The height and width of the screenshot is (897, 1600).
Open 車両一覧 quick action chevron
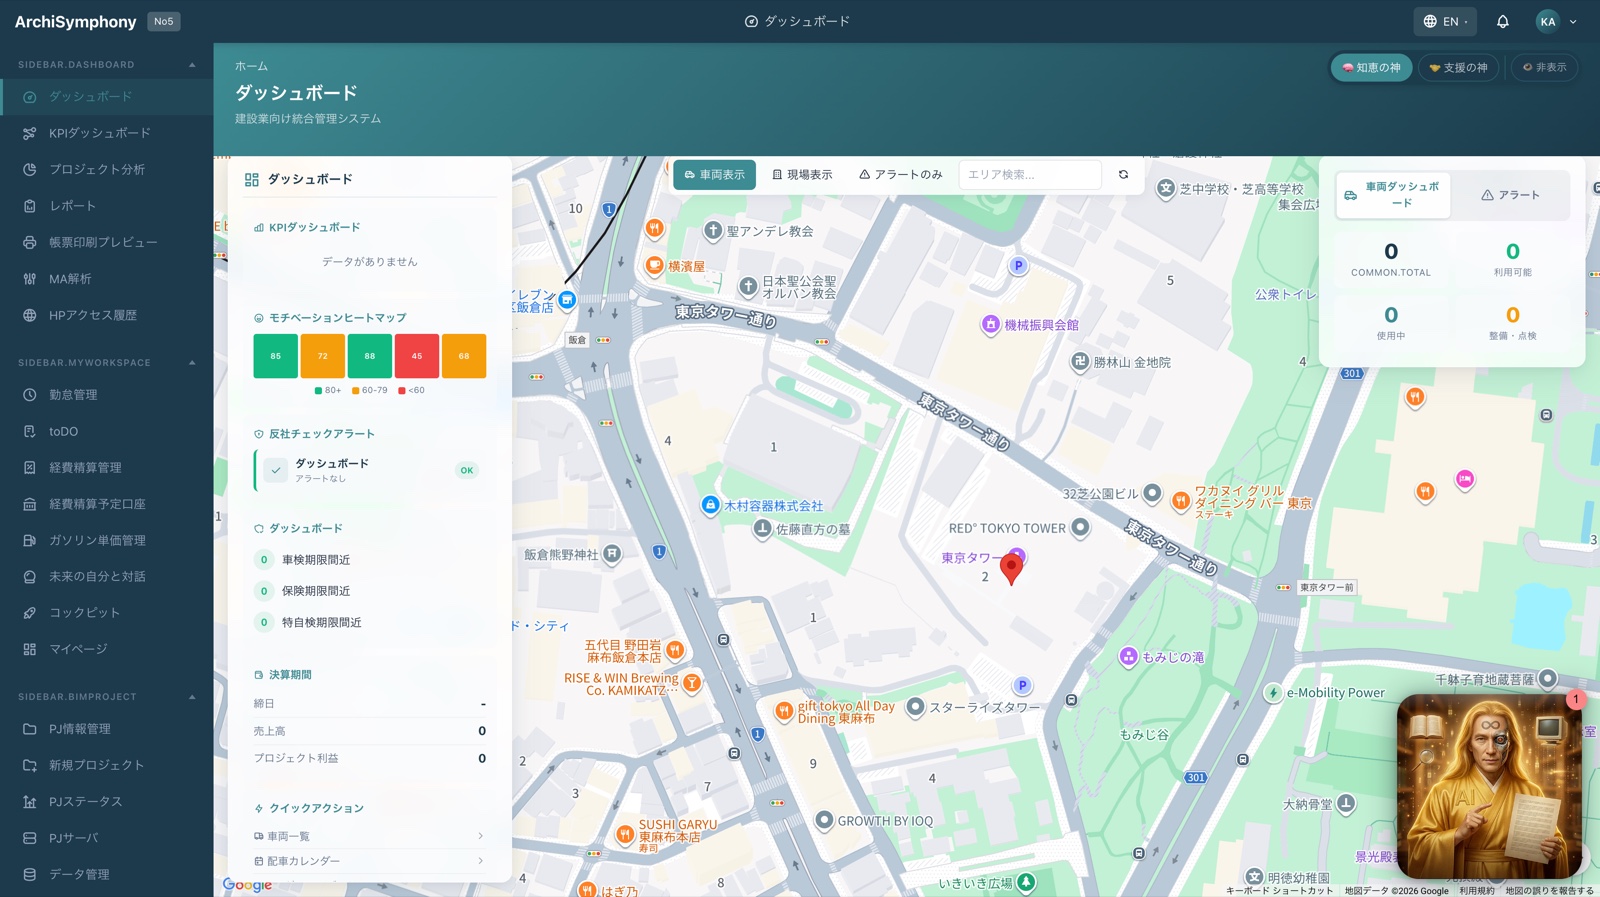click(x=480, y=836)
